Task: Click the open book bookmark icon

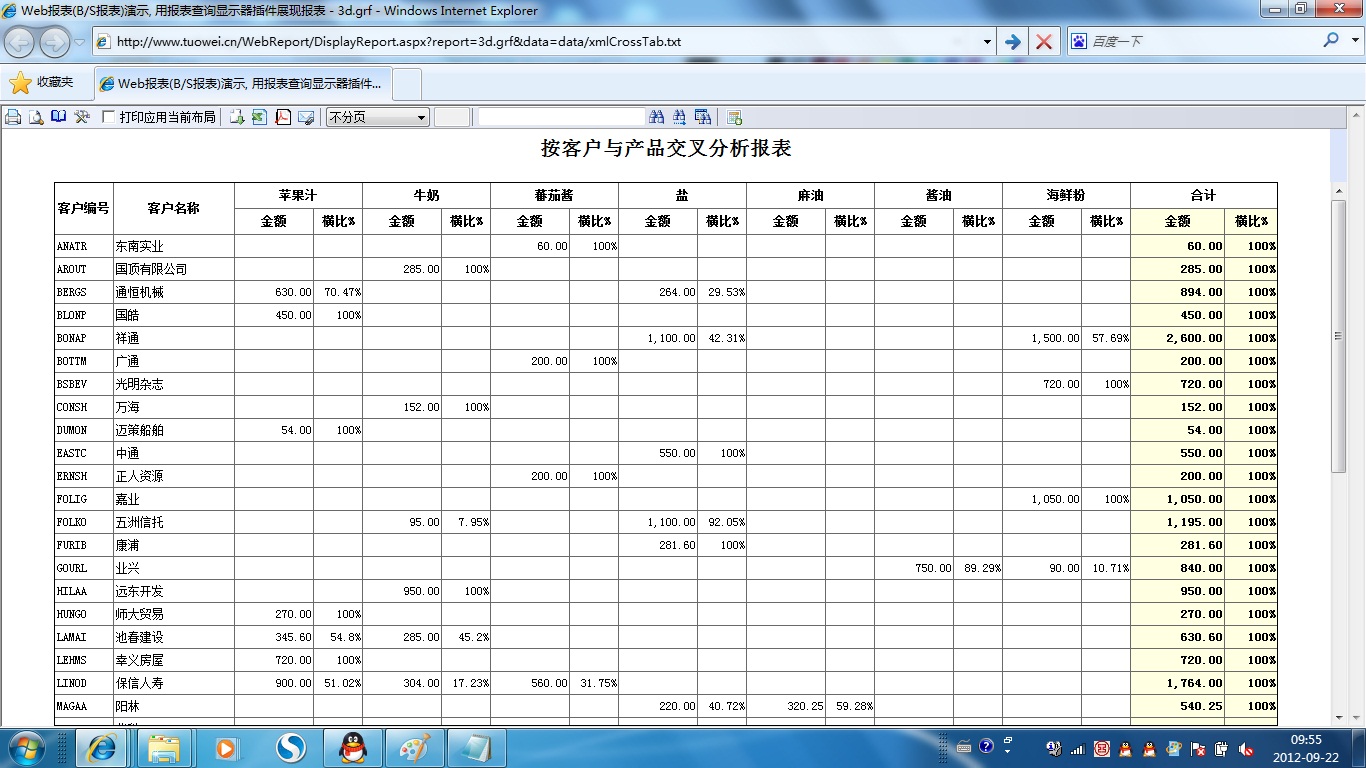Action: pyautogui.click(x=59, y=117)
